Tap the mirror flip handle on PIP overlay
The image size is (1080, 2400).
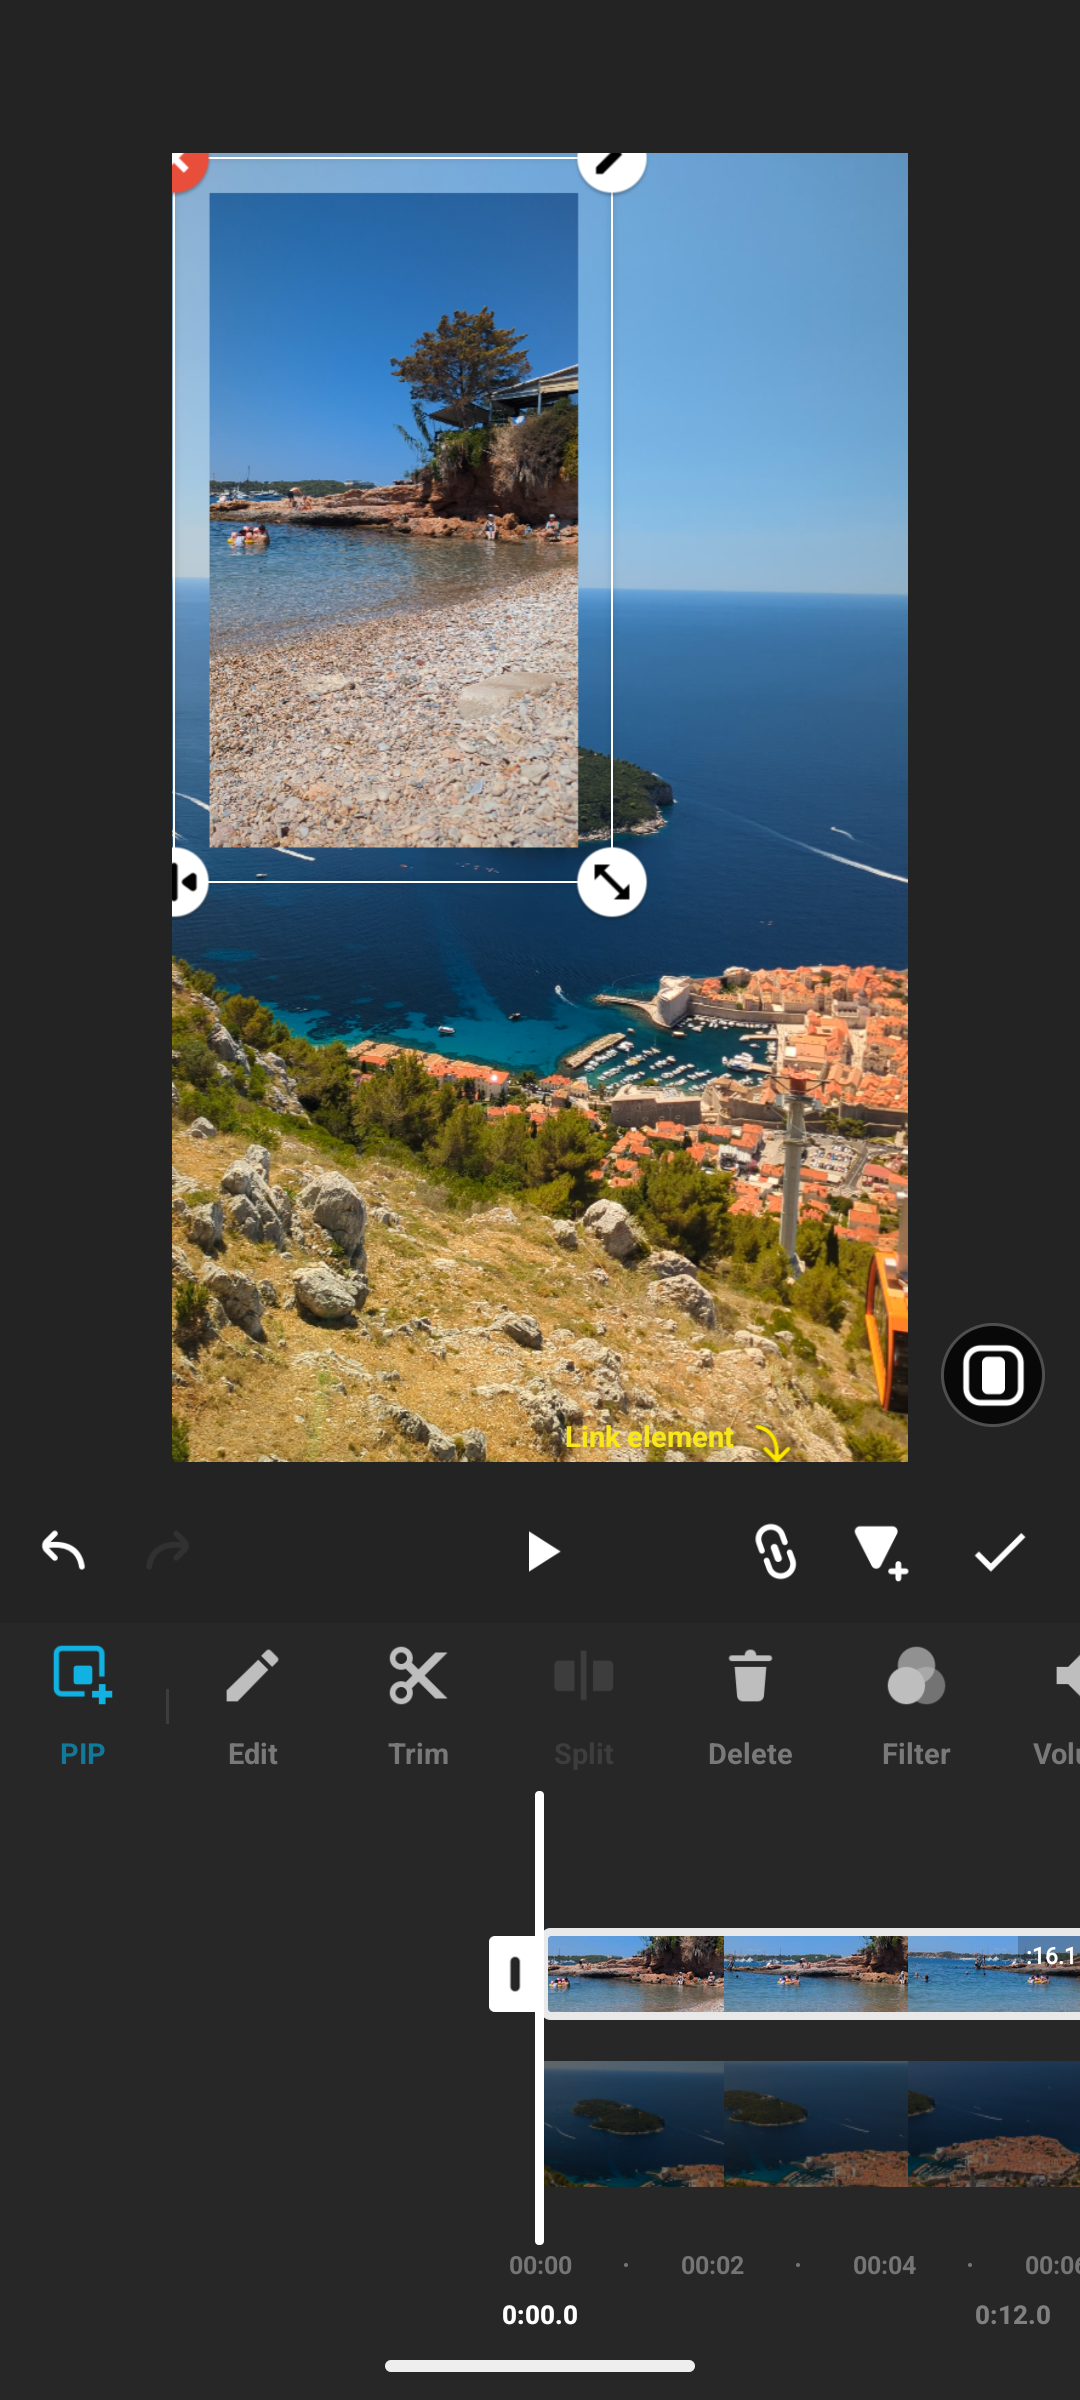pyautogui.click(x=188, y=882)
